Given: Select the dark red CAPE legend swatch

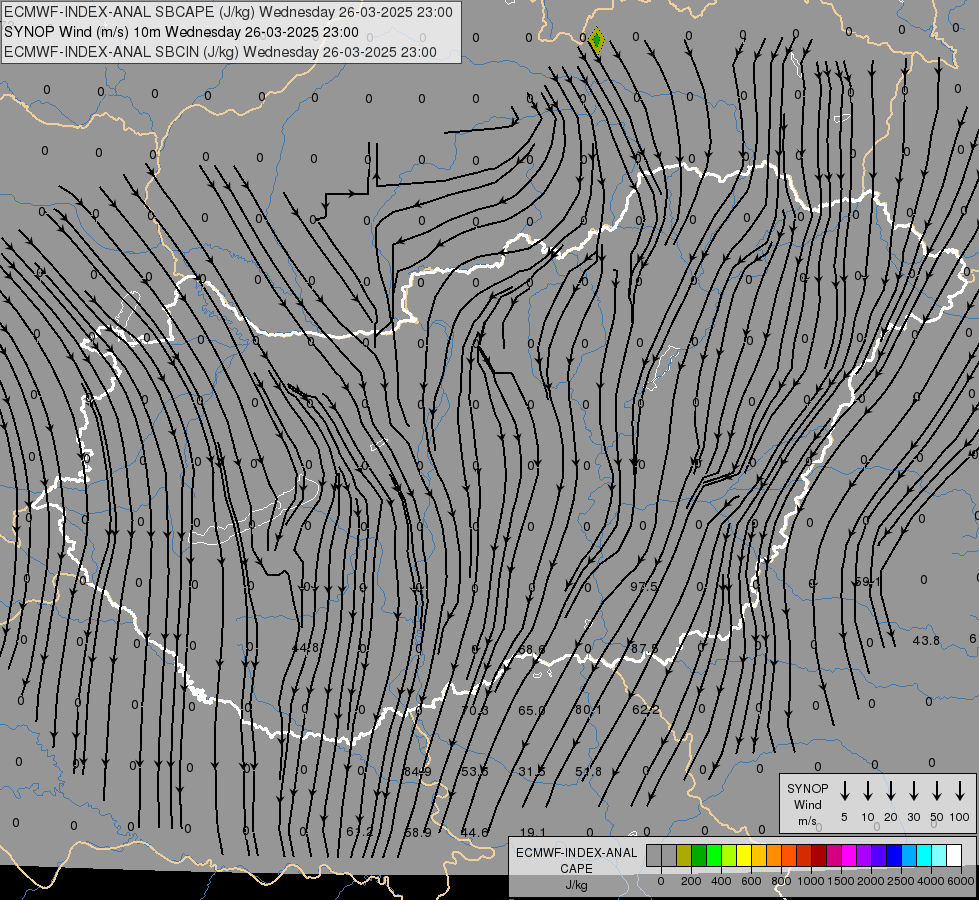Looking at the screenshot, I should 819,855.
